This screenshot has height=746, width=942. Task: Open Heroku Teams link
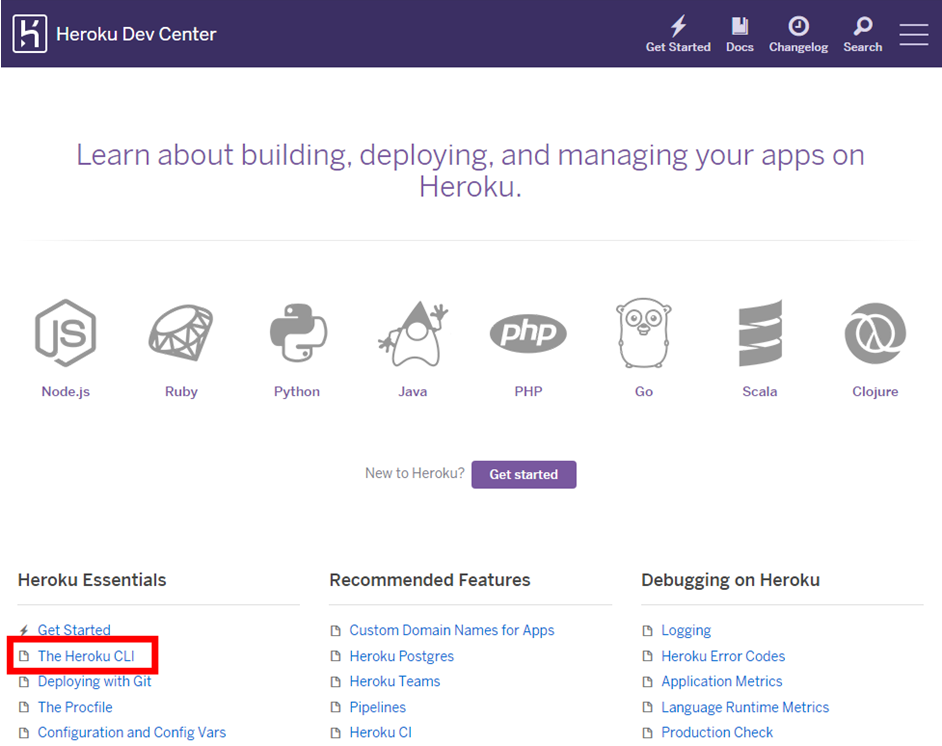pyautogui.click(x=395, y=682)
